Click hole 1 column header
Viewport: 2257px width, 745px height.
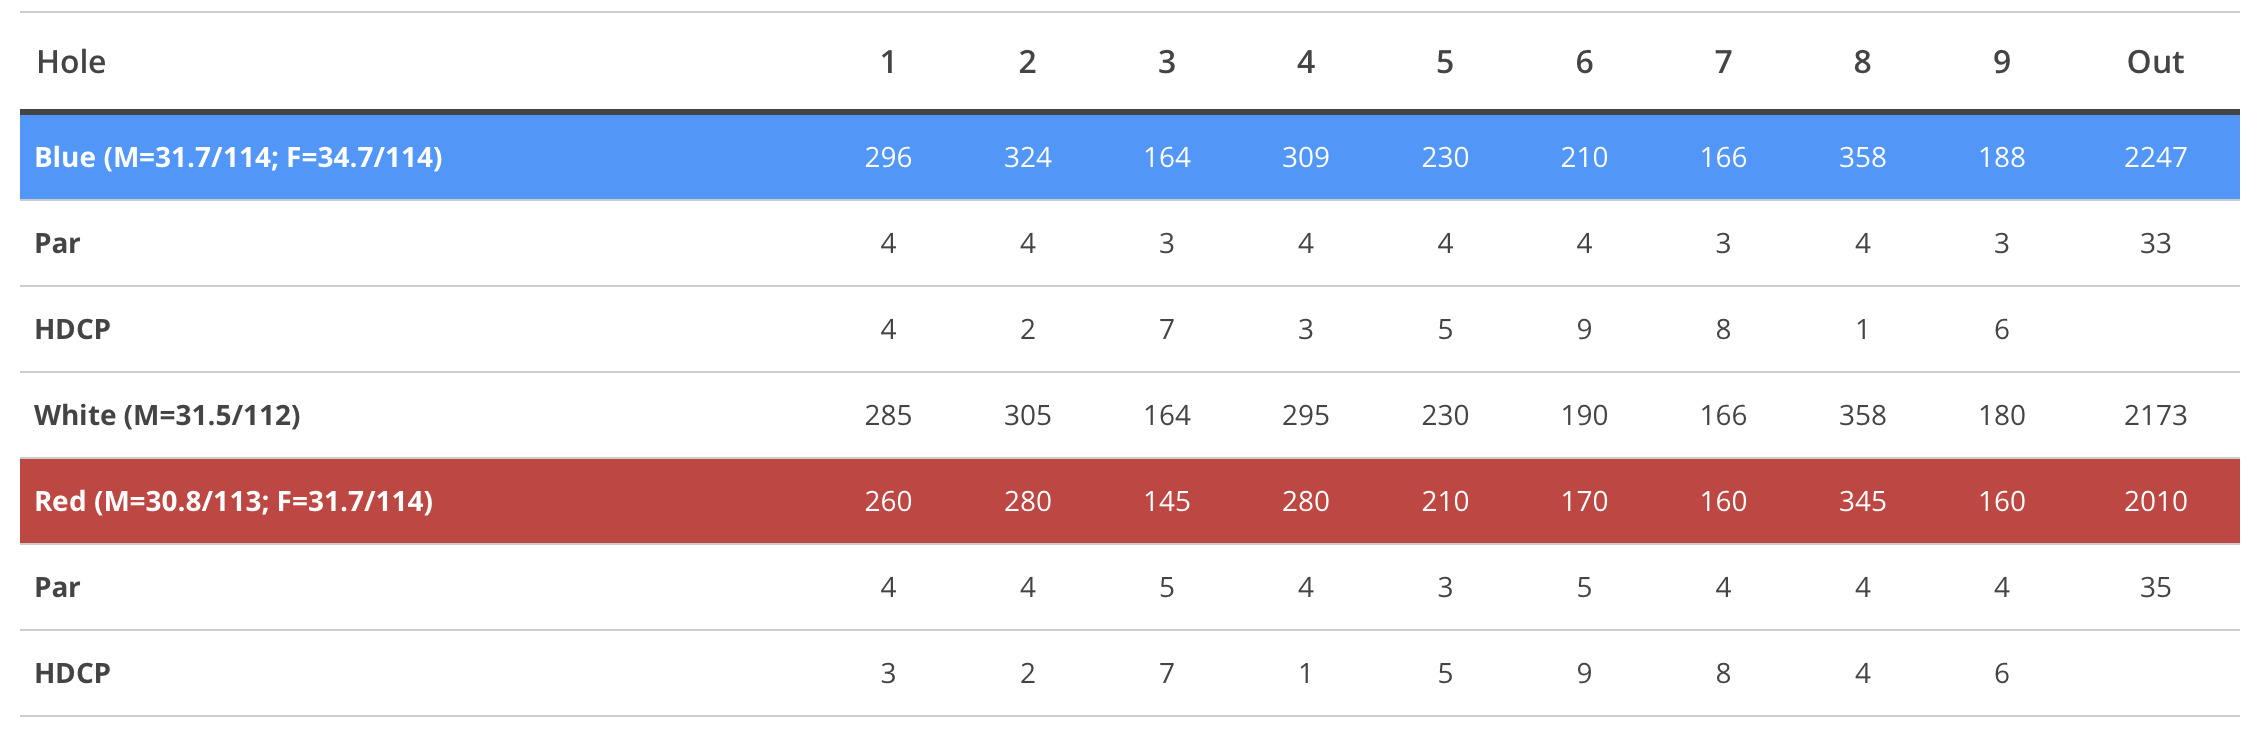pyautogui.click(x=888, y=62)
